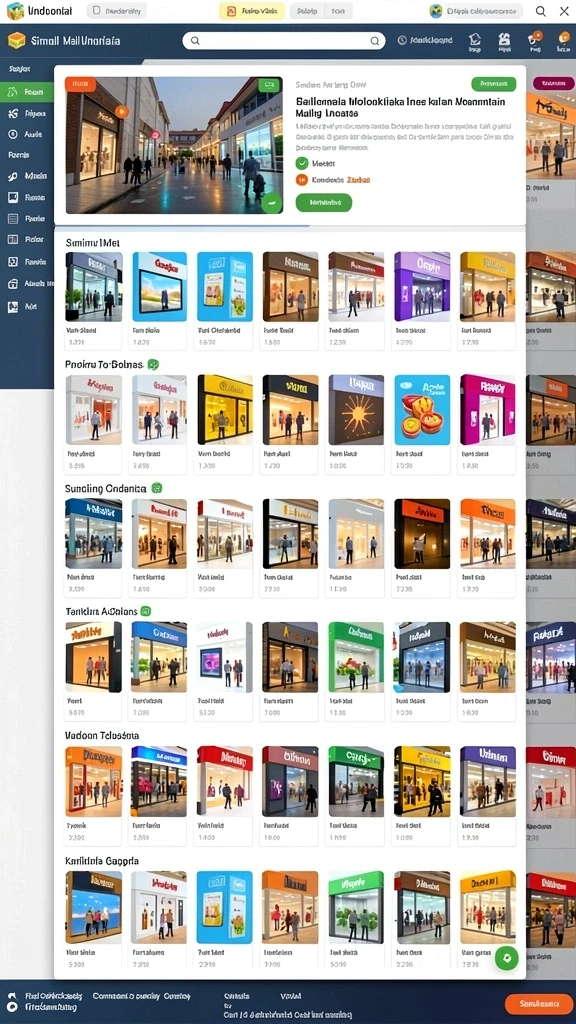Click the green round icon on the hero mall photo
The image size is (576, 1024).
click(272, 202)
